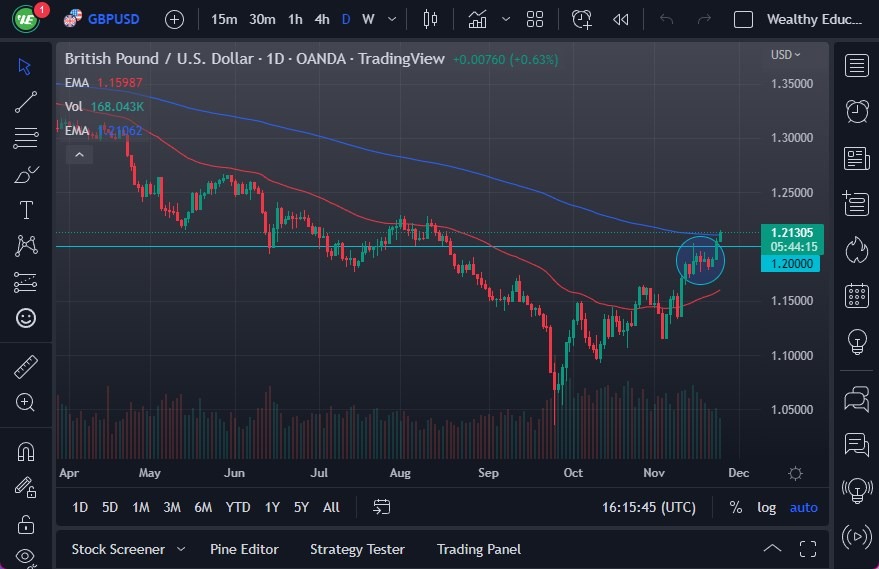
Task: Switch to the Strategy Tester tab
Action: coord(357,549)
